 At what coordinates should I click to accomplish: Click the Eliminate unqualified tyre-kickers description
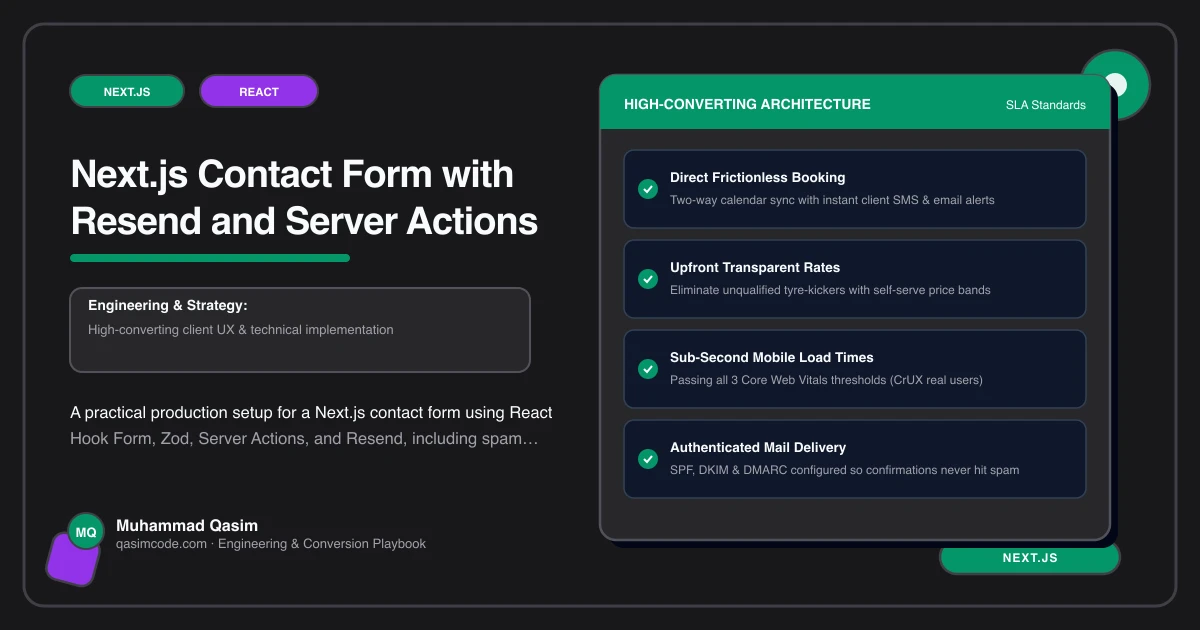(x=830, y=290)
